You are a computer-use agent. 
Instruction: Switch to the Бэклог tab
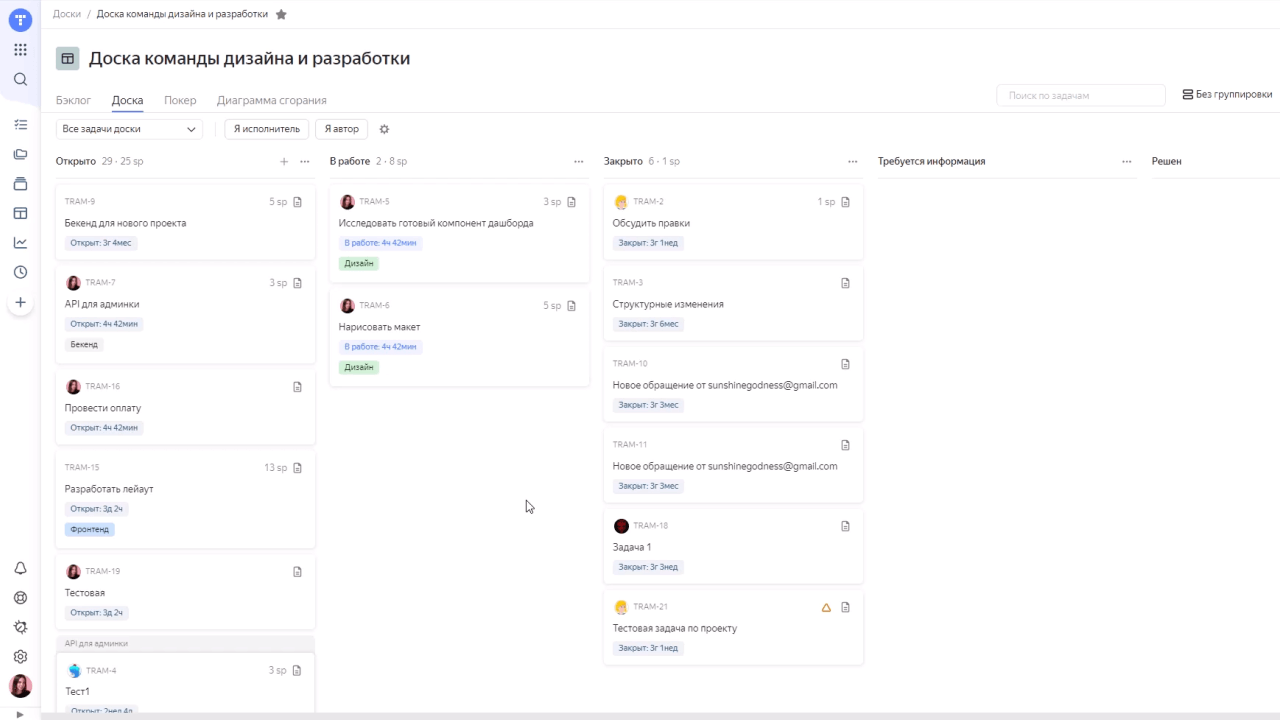73,100
